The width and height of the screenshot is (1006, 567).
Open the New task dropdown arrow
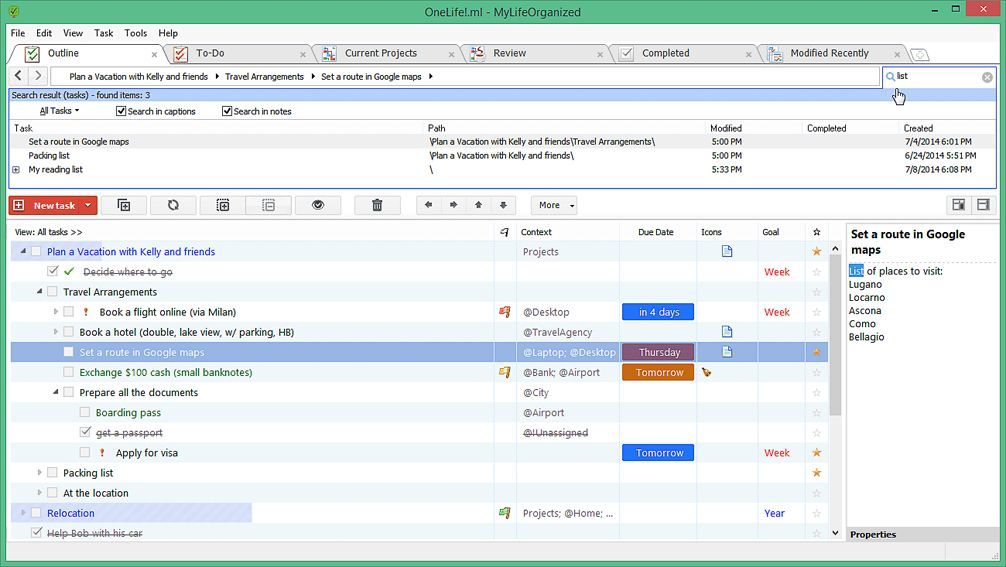click(88, 205)
